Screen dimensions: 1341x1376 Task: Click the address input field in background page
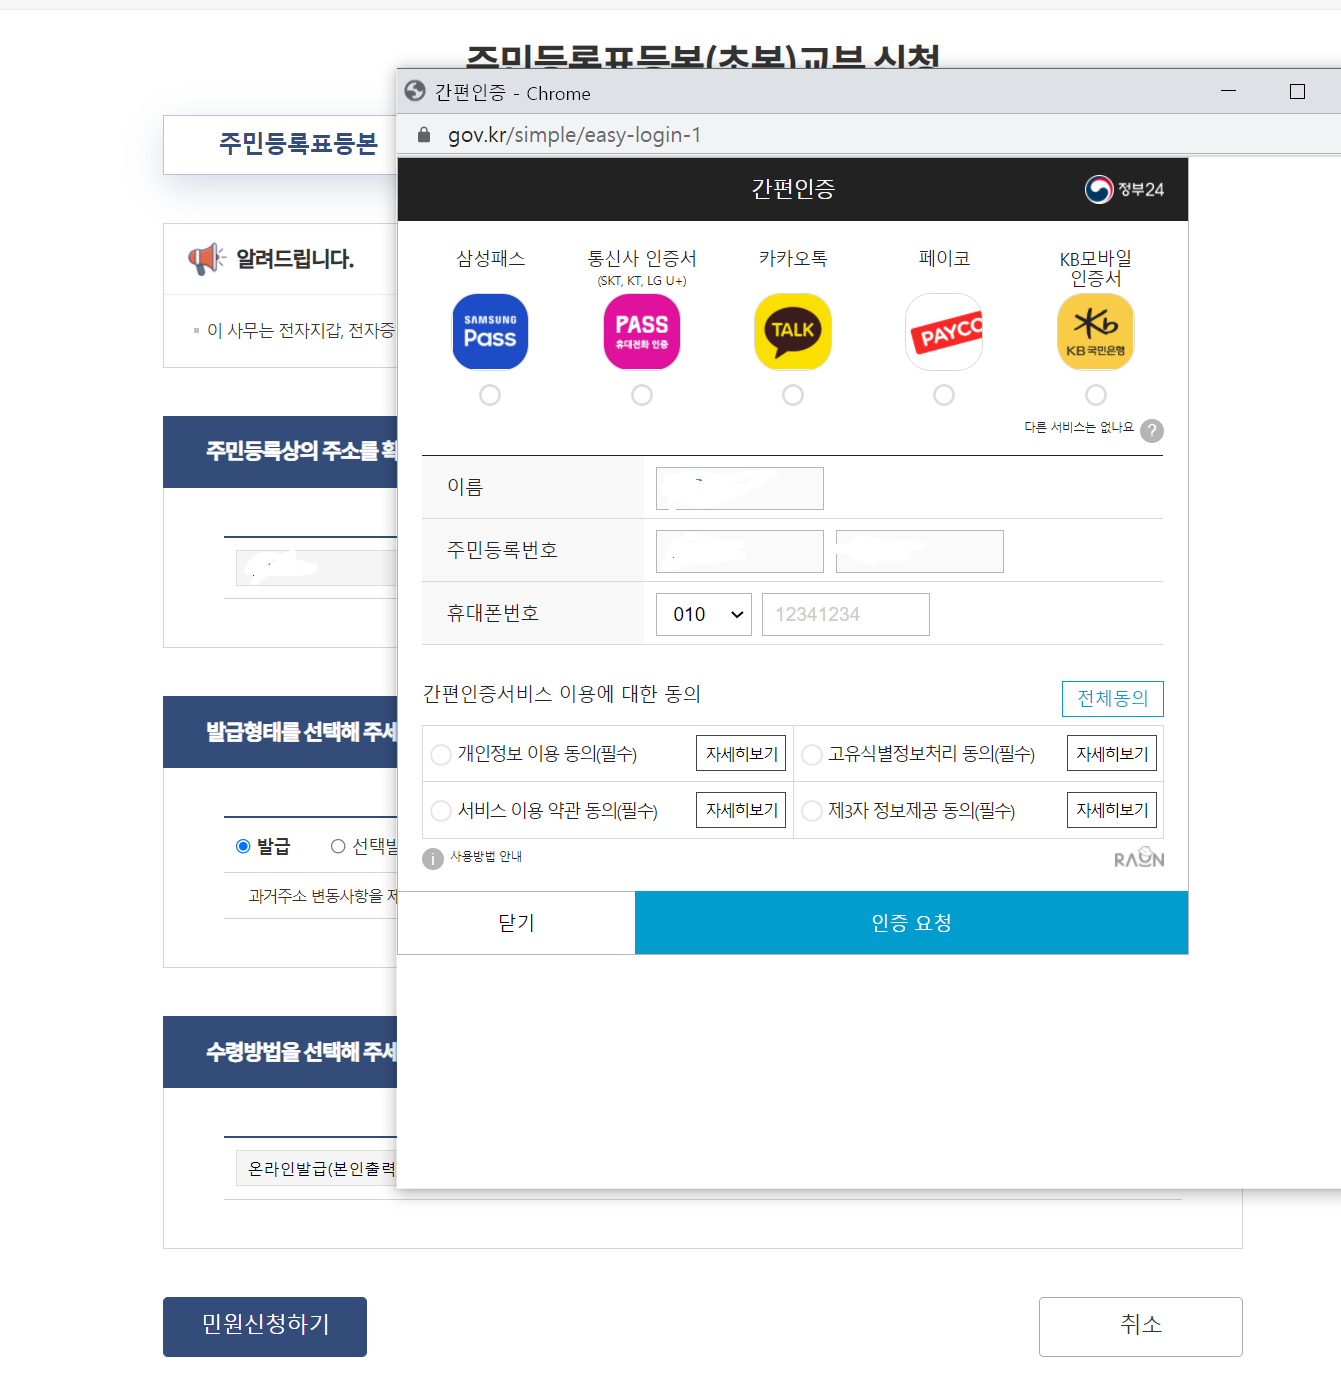click(316, 567)
